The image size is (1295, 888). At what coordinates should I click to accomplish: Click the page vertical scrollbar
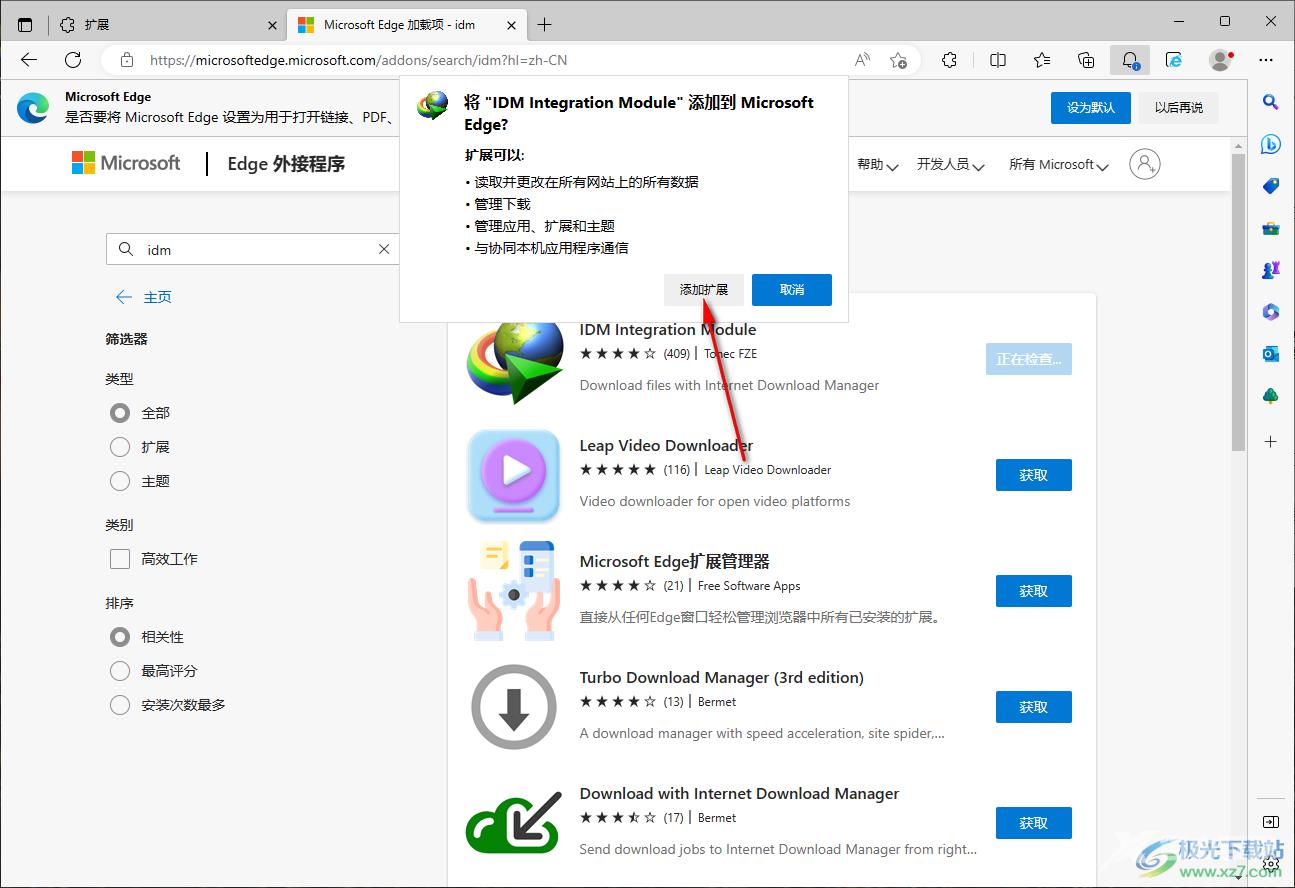point(1238,301)
